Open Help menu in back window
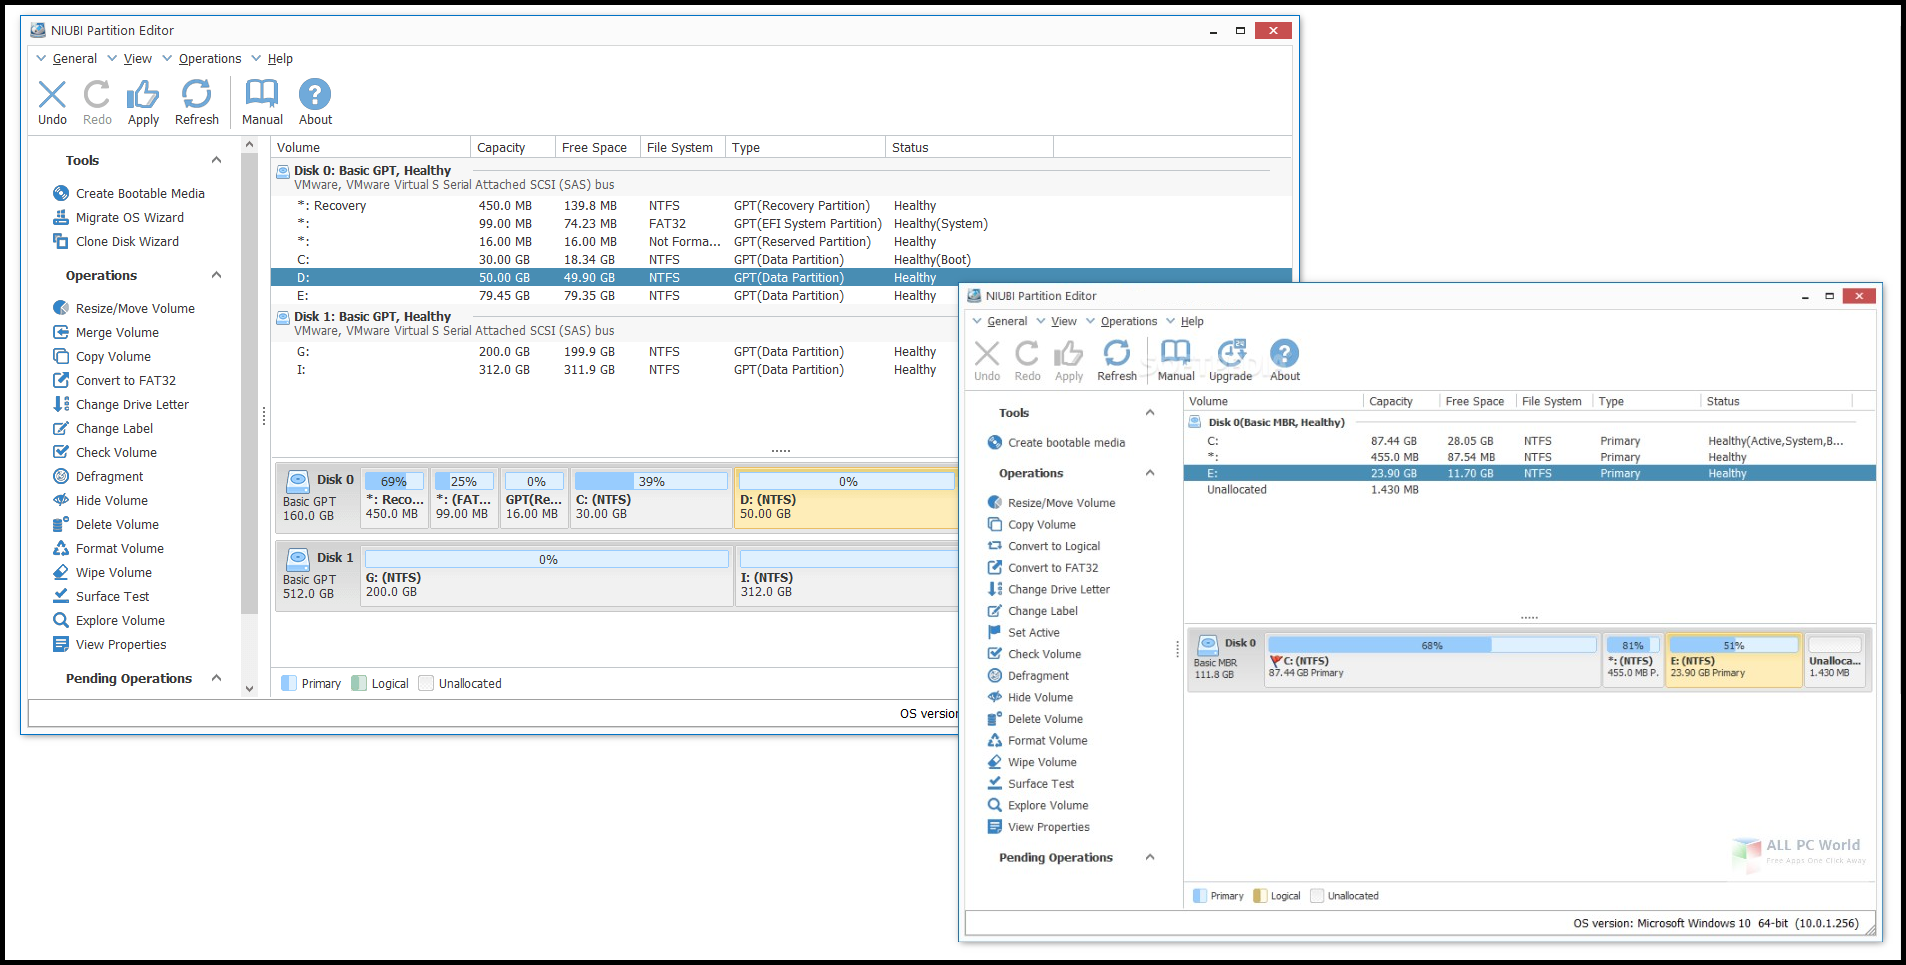The image size is (1906, 965). coord(280,59)
